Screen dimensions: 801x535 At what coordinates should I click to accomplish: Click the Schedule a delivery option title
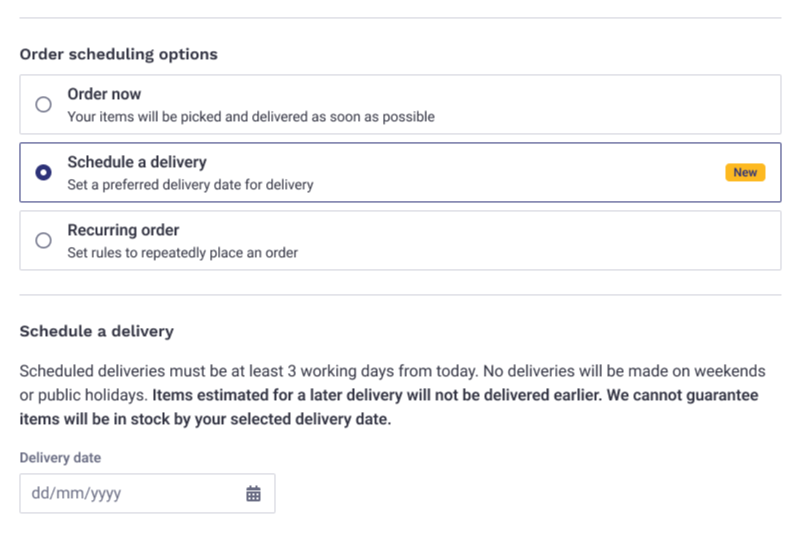137,162
